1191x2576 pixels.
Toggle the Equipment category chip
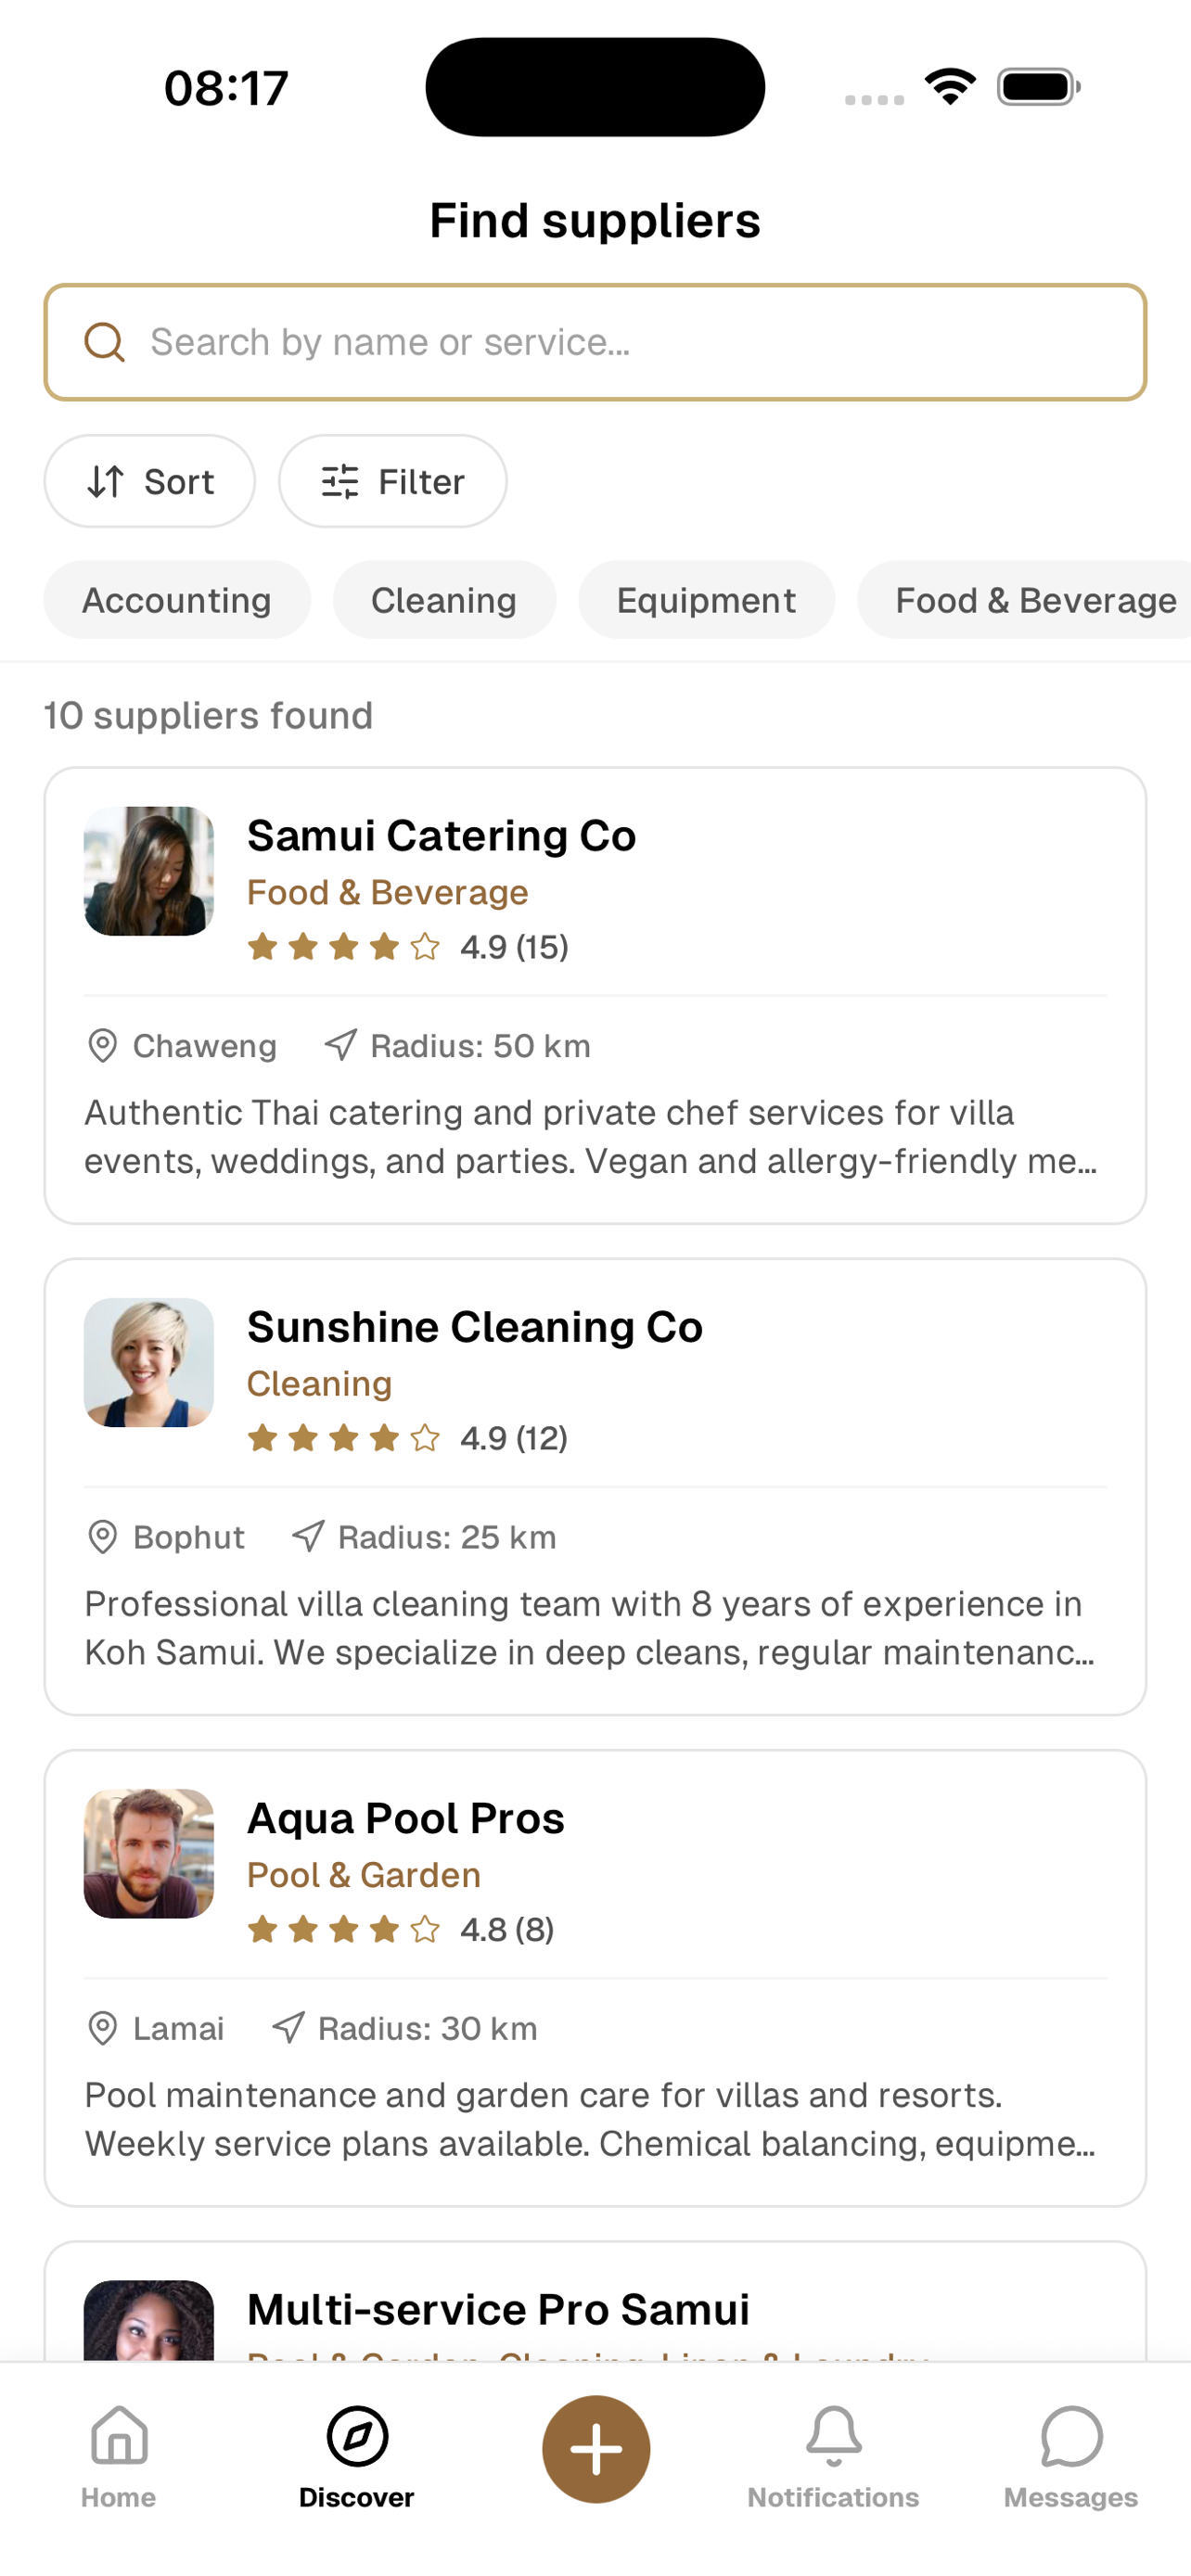[706, 600]
